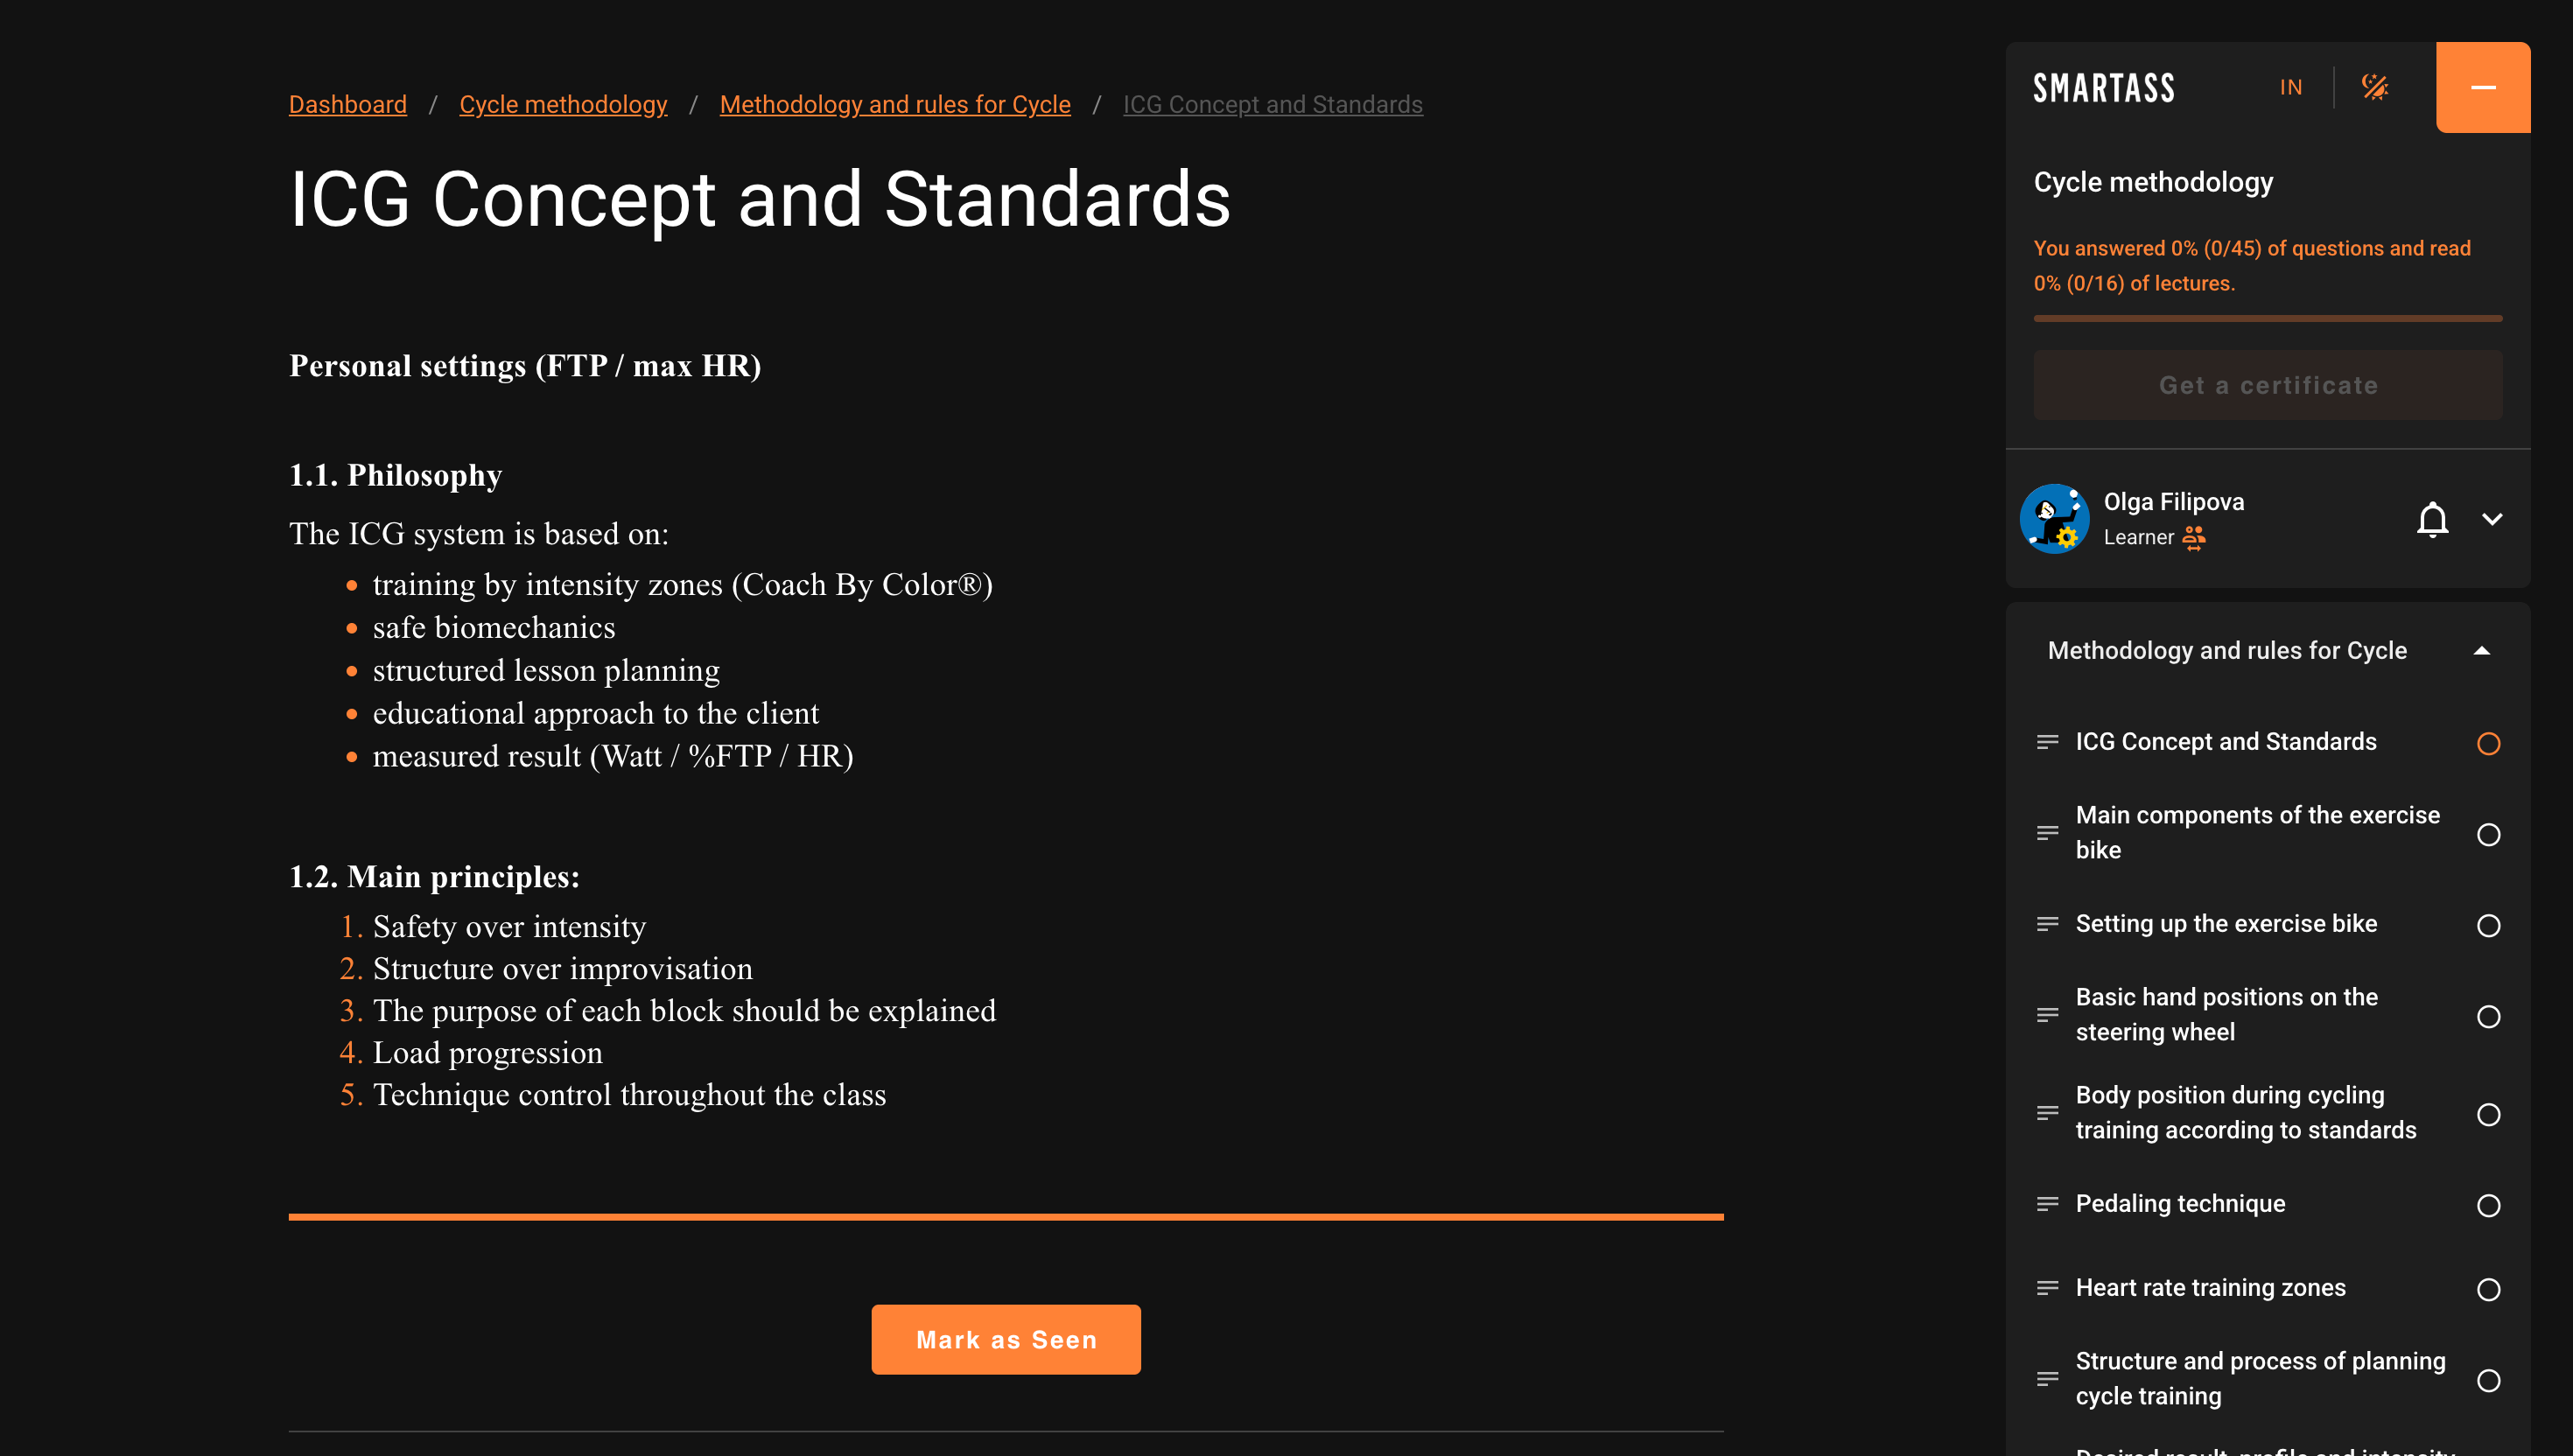Click the Get a certificate button
The height and width of the screenshot is (1456, 2573).
point(2267,385)
